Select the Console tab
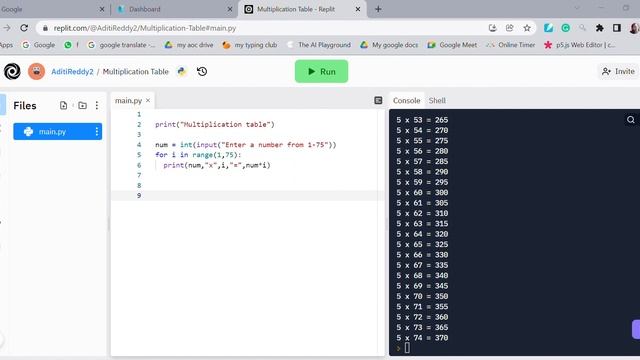This screenshot has width=640, height=360. click(x=407, y=100)
